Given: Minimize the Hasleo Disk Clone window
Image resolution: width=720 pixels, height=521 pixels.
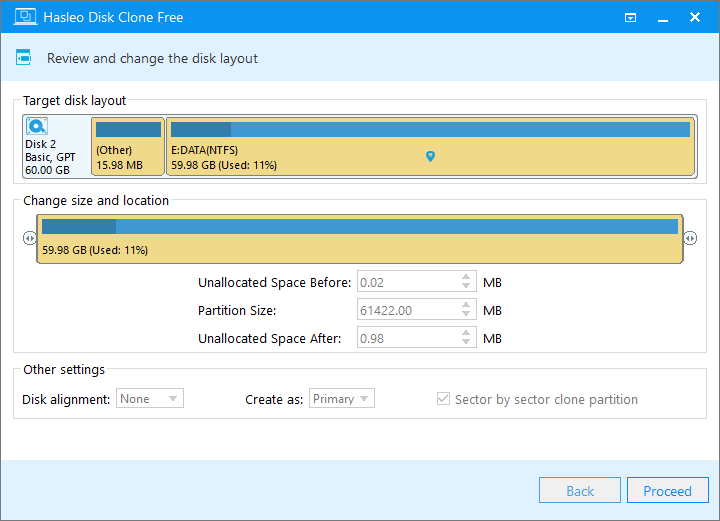Looking at the screenshot, I should tap(663, 18).
